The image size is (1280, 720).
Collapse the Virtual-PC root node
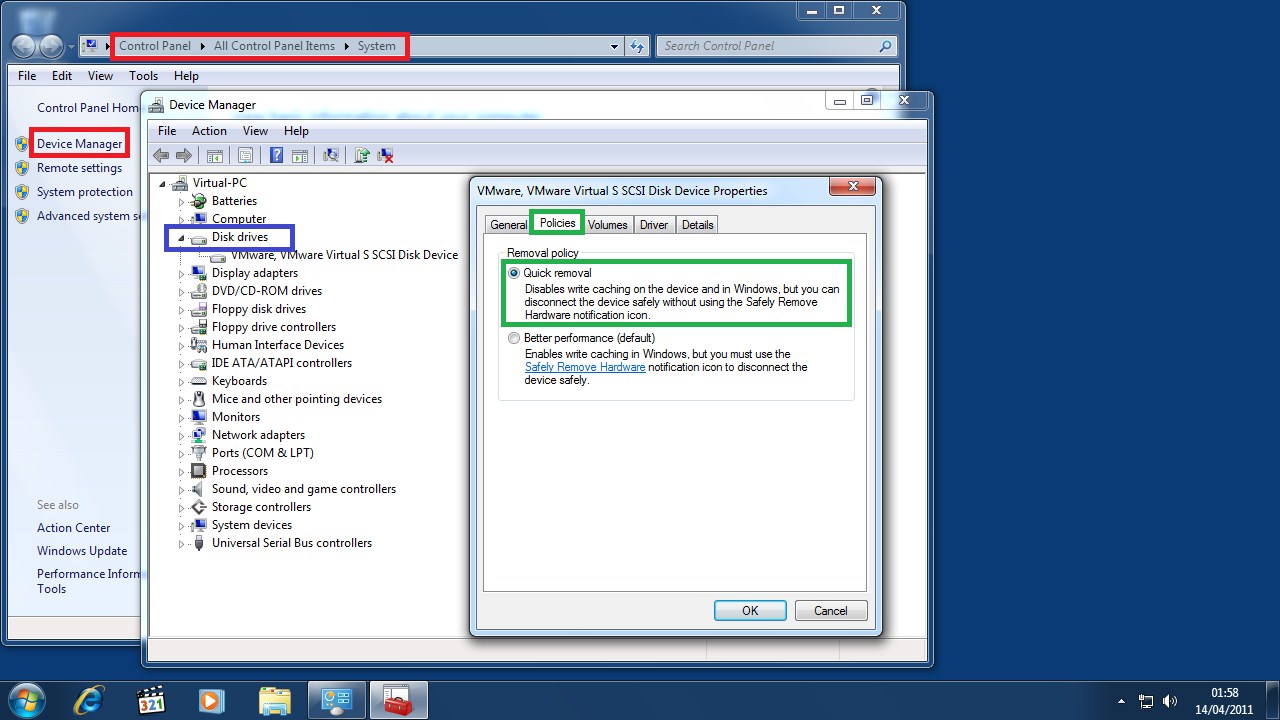[163, 184]
